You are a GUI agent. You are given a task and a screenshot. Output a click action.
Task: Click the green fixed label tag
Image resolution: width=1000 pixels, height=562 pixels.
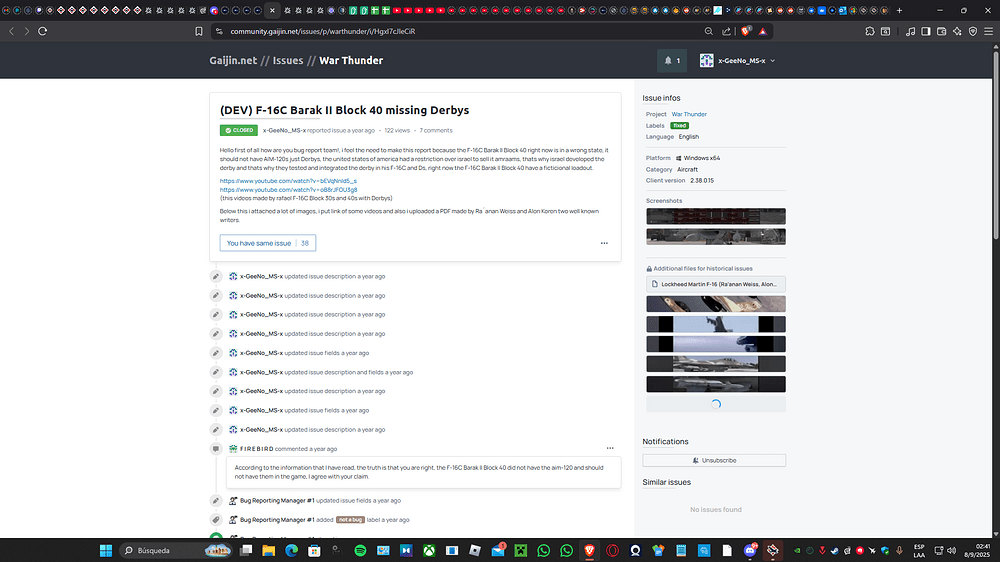click(x=680, y=126)
